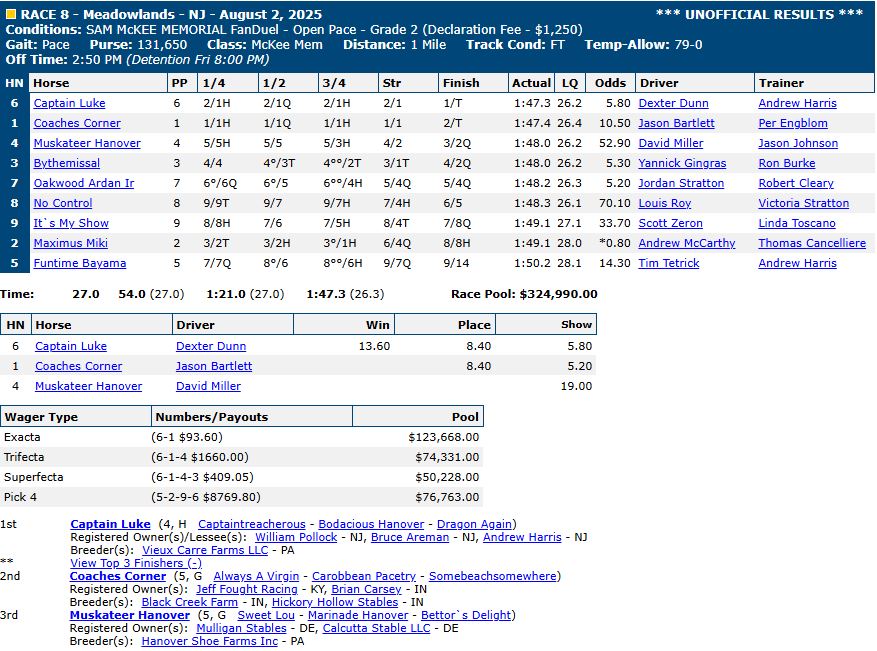This screenshot has height=651, width=877.
Task: Open driver Andrew McCarthy's profile
Action: 687,243
